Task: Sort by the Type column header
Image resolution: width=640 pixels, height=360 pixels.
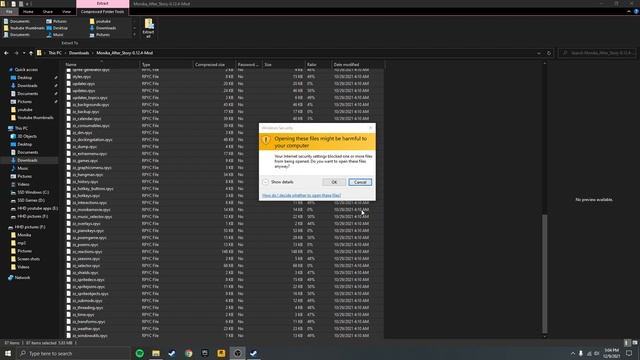Action: (x=167, y=64)
